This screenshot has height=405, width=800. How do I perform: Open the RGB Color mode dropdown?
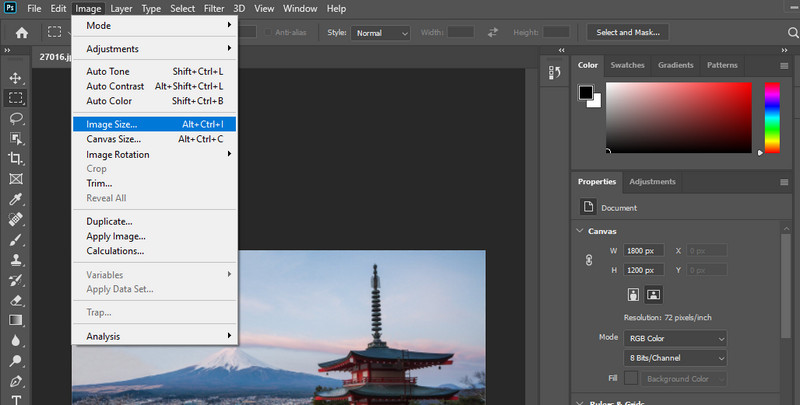[x=675, y=338]
